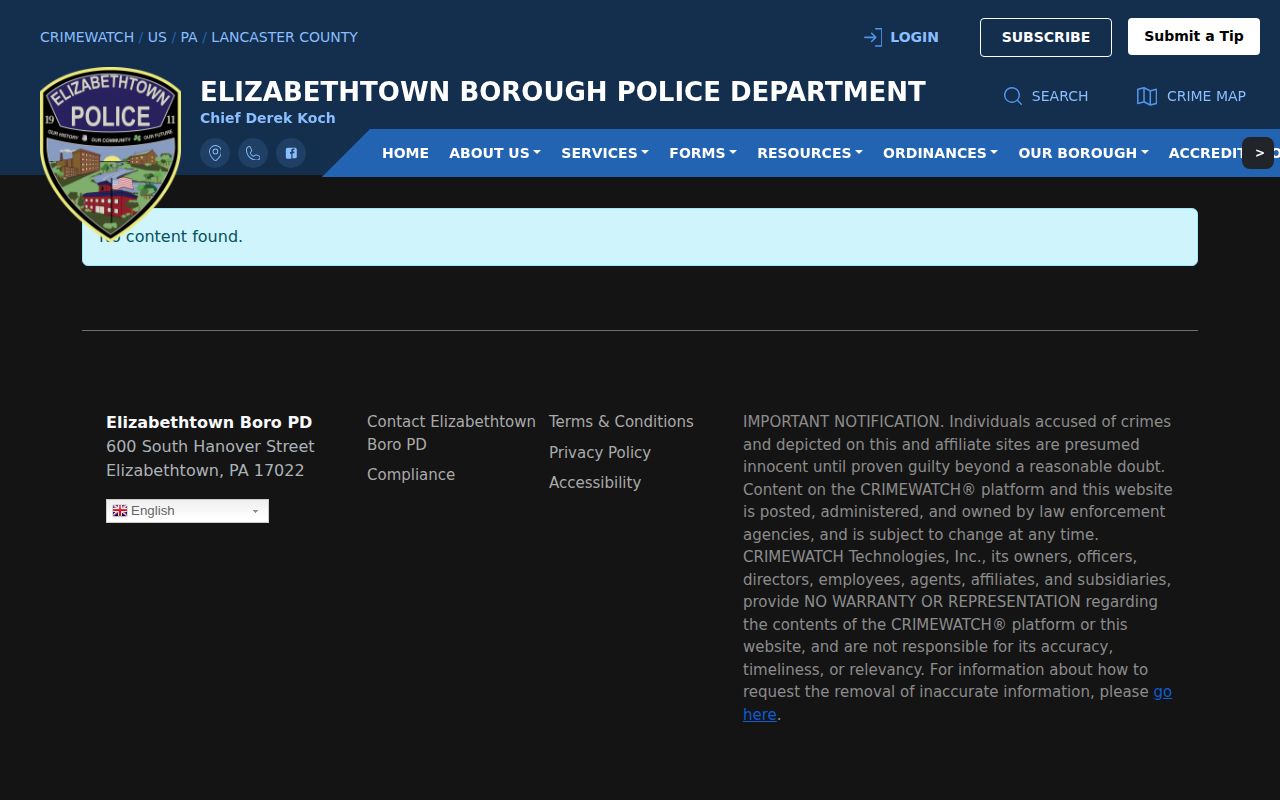Click the US breadcrumb link

(x=157, y=37)
